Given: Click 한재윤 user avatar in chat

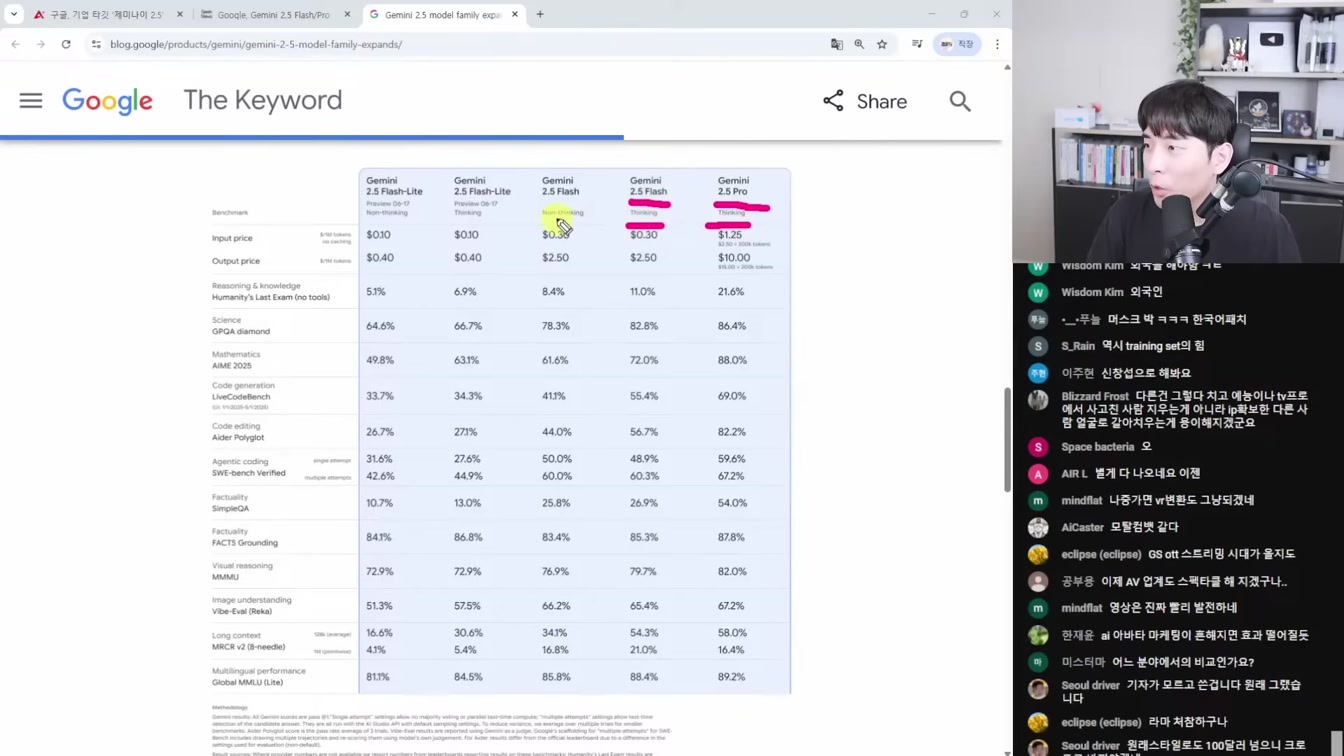Looking at the screenshot, I should 1038,635.
